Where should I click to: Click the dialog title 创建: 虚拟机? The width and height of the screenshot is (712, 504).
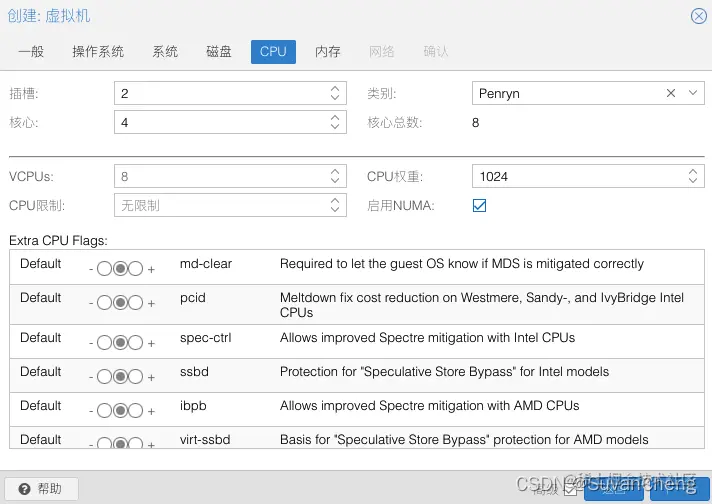click(x=49, y=16)
